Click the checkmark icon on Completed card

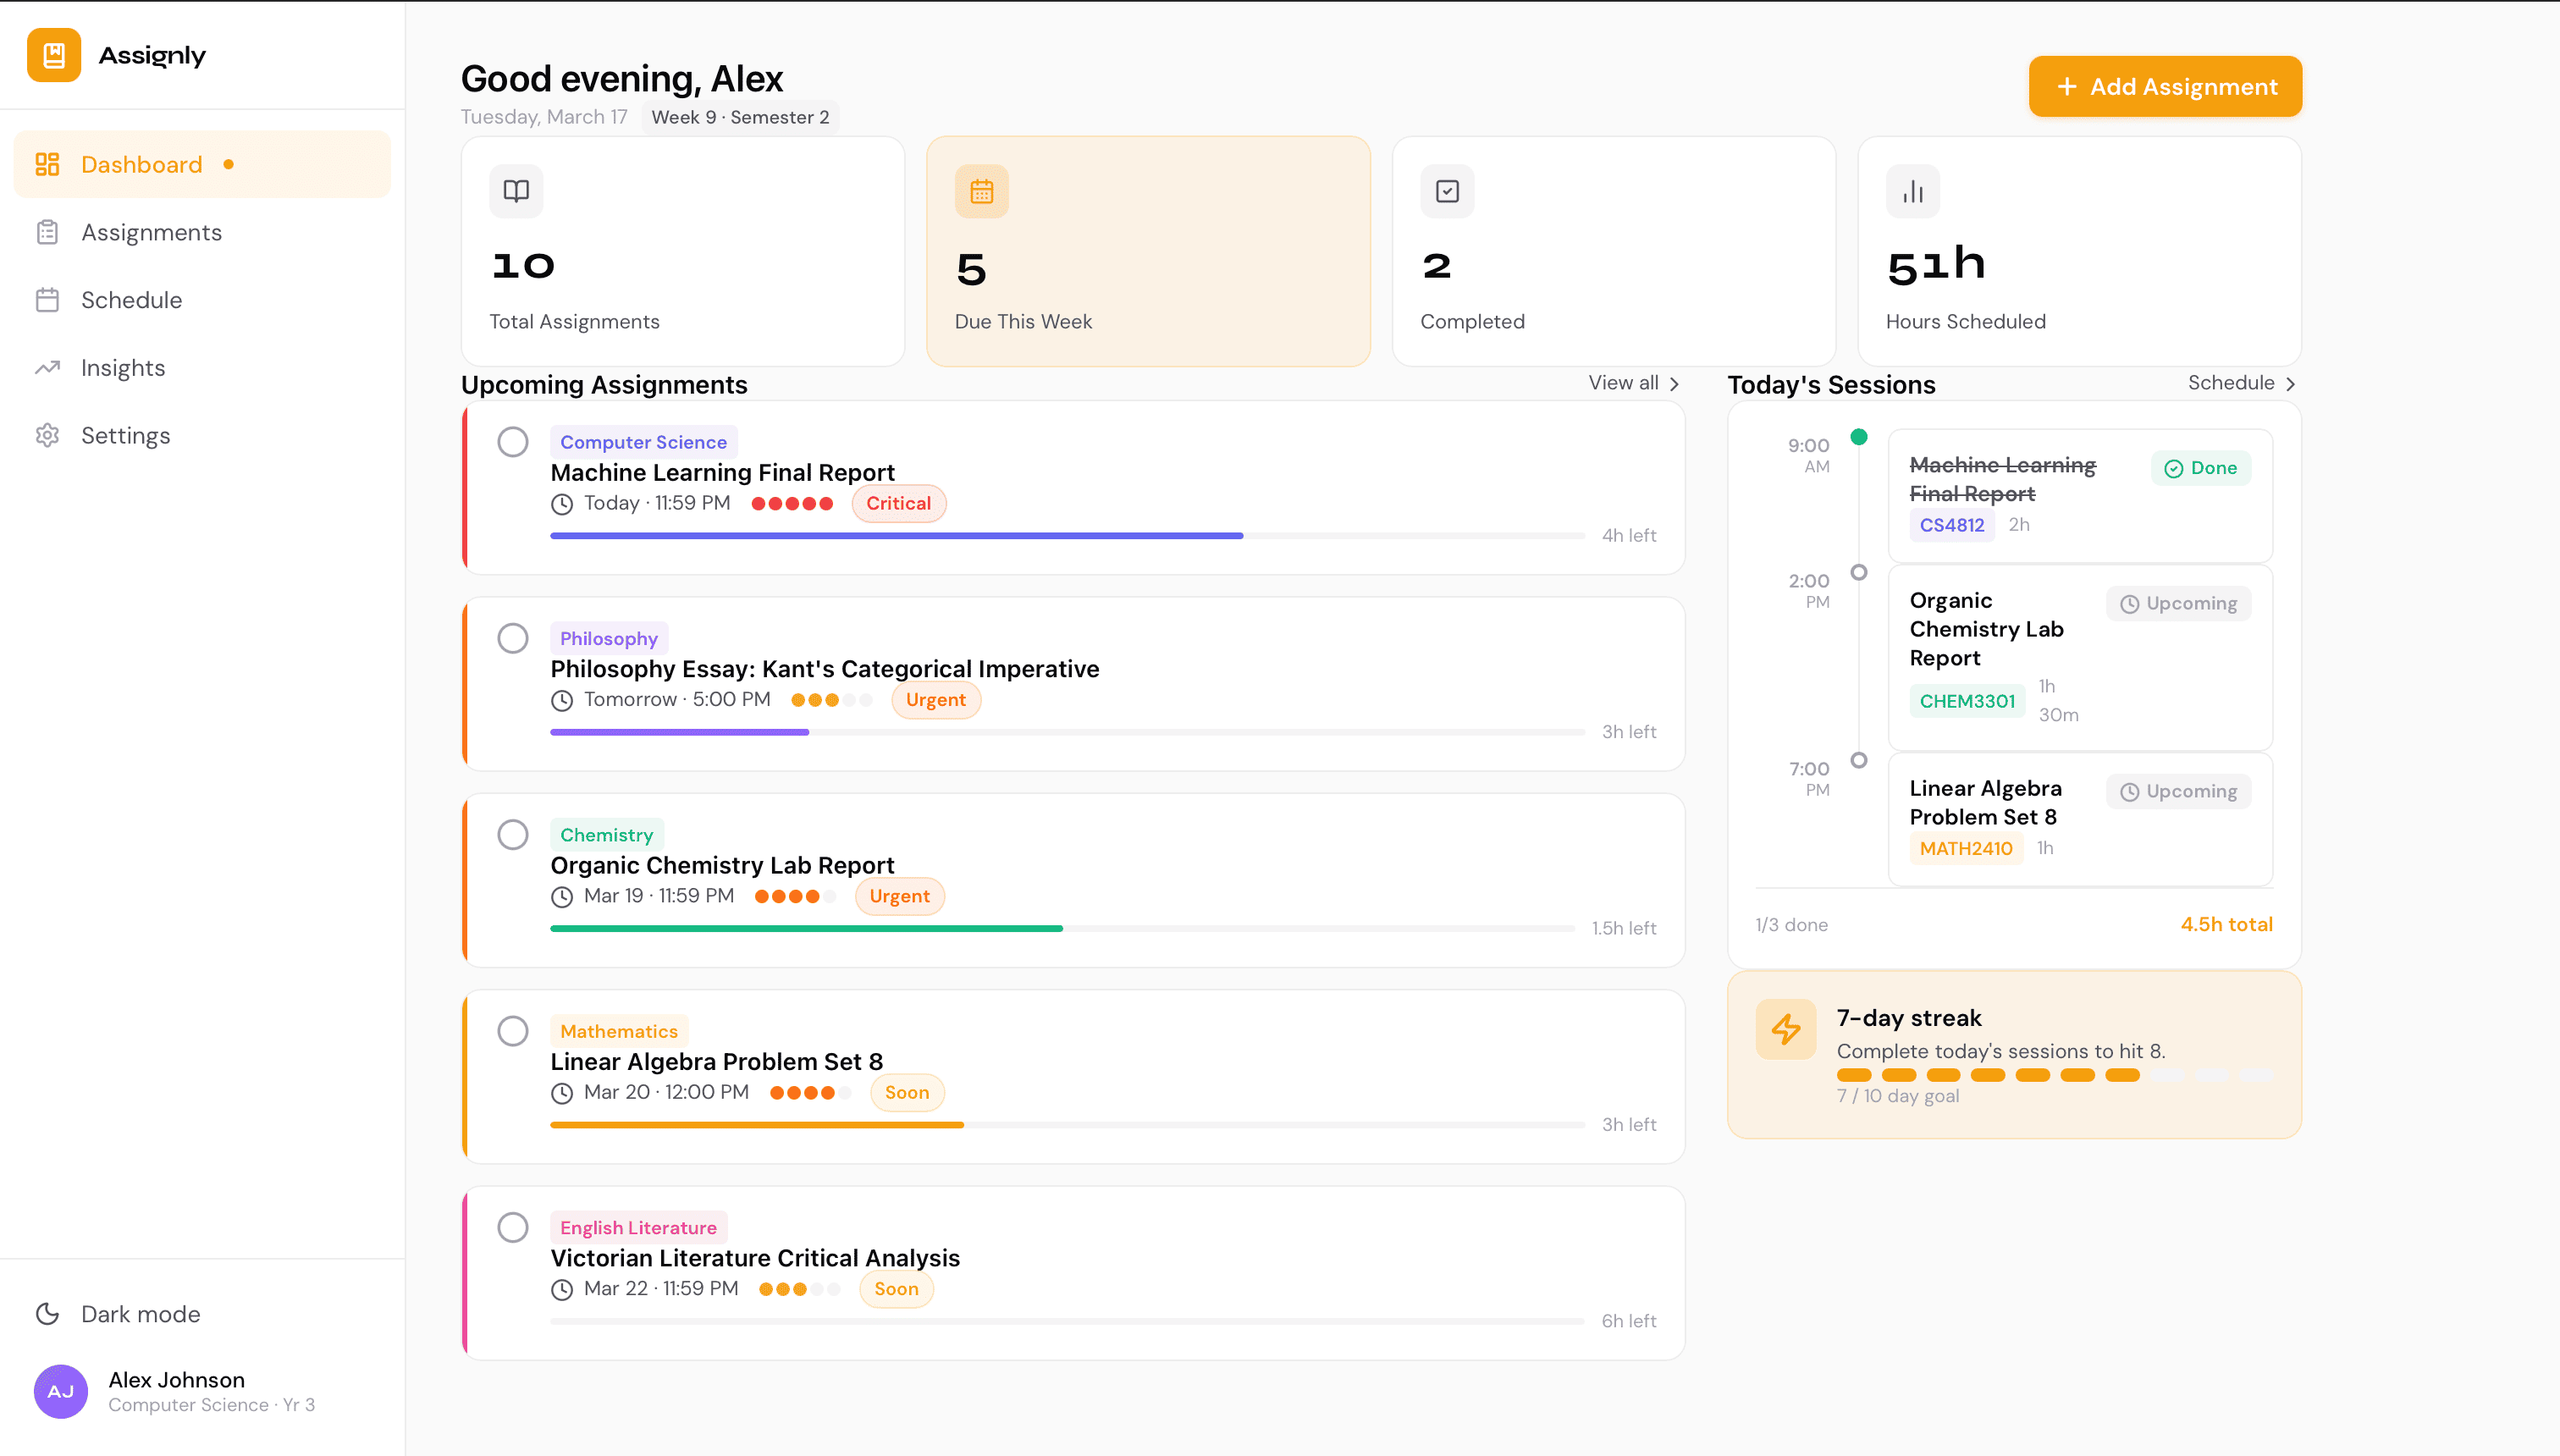point(1446,190)
